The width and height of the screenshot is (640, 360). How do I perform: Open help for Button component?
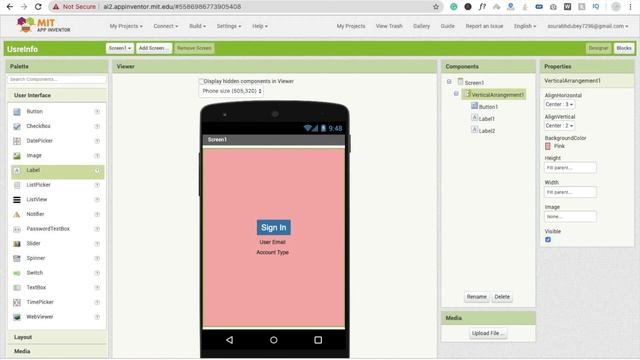click(x=97, y=111)
